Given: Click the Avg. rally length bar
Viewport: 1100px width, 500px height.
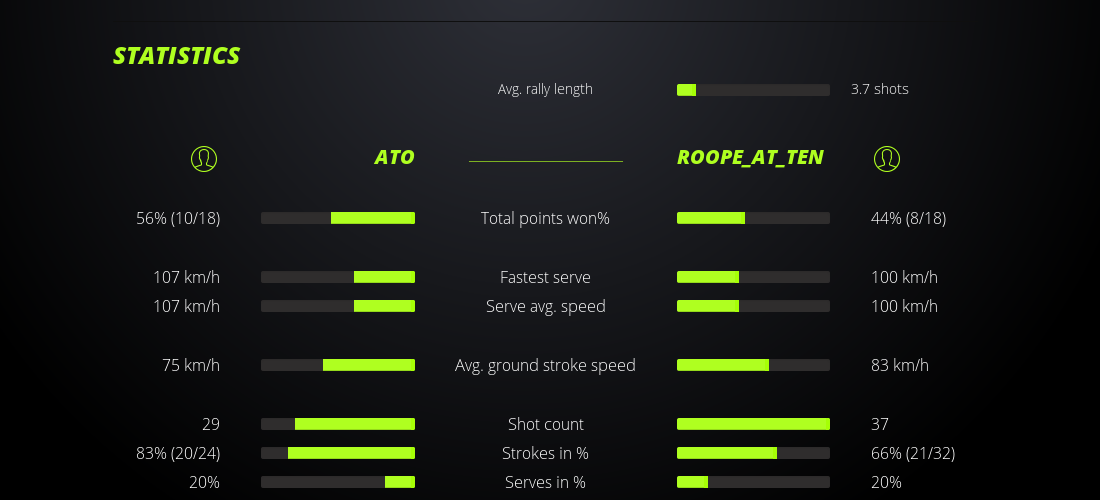Looking at the screenshot, I should click(x=753, y=90).
